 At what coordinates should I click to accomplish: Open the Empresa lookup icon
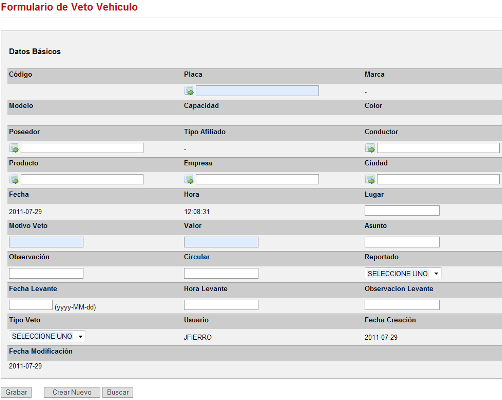click(x=189, y=180)
